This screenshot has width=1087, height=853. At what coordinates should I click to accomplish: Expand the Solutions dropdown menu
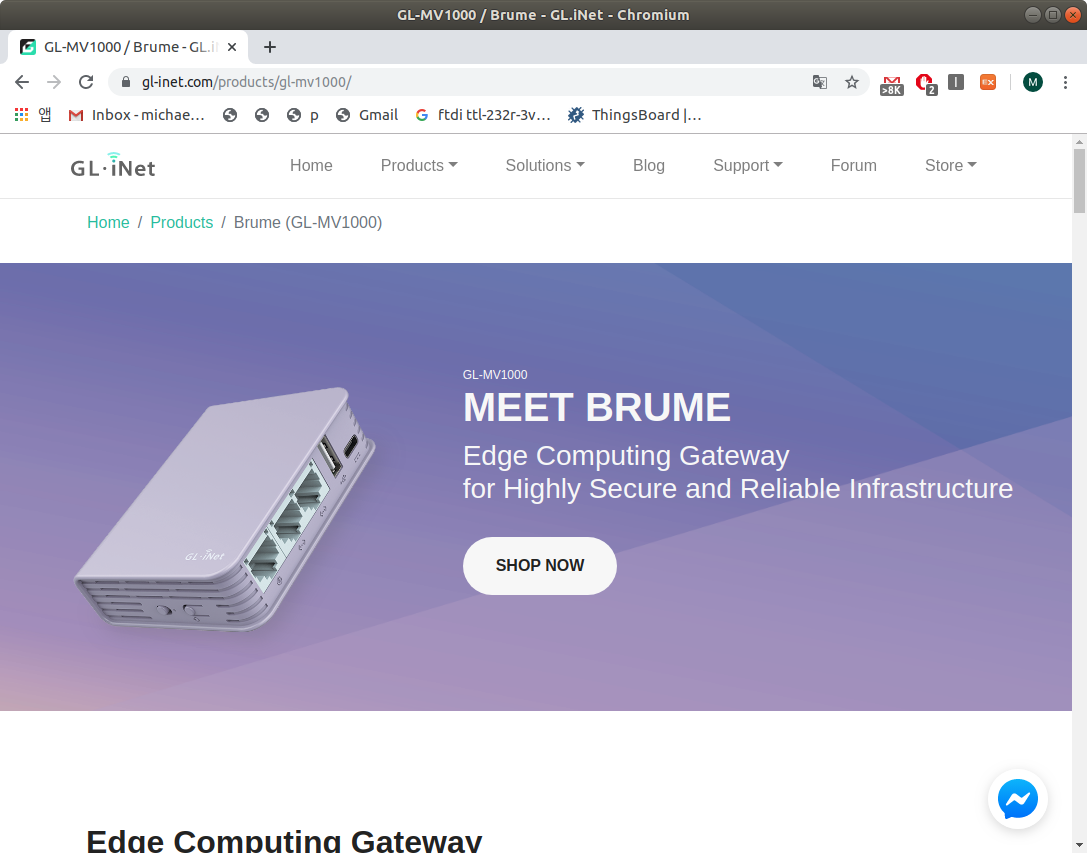(545, 166)
